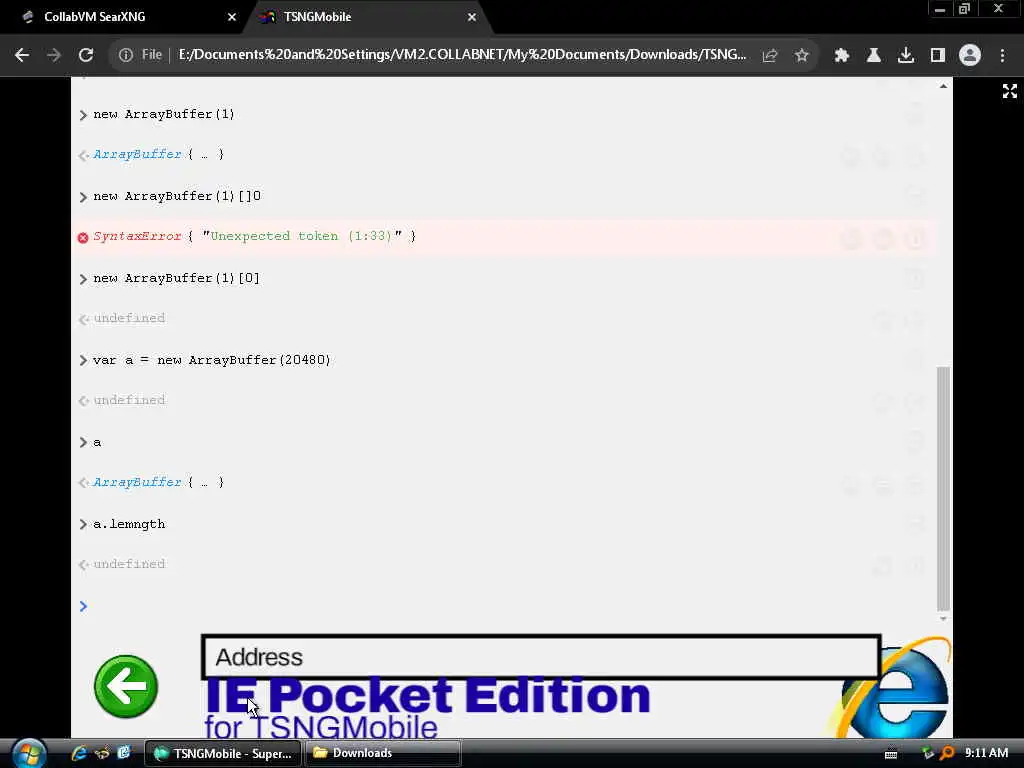Go back using browser back arrow
The height and width of the screenshot is (768, 1024).
[22, 56]
